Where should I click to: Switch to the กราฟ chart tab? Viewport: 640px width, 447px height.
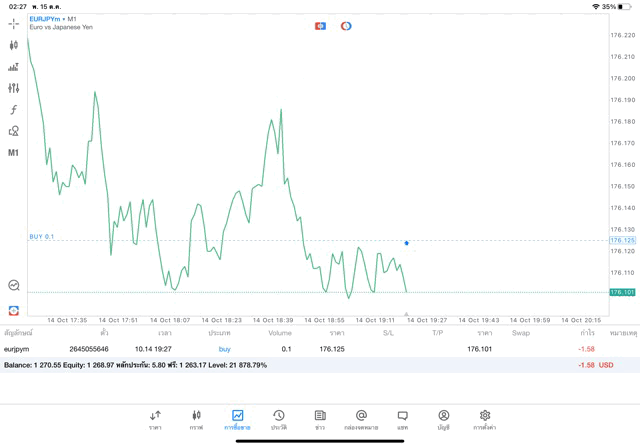click(196, 419)
